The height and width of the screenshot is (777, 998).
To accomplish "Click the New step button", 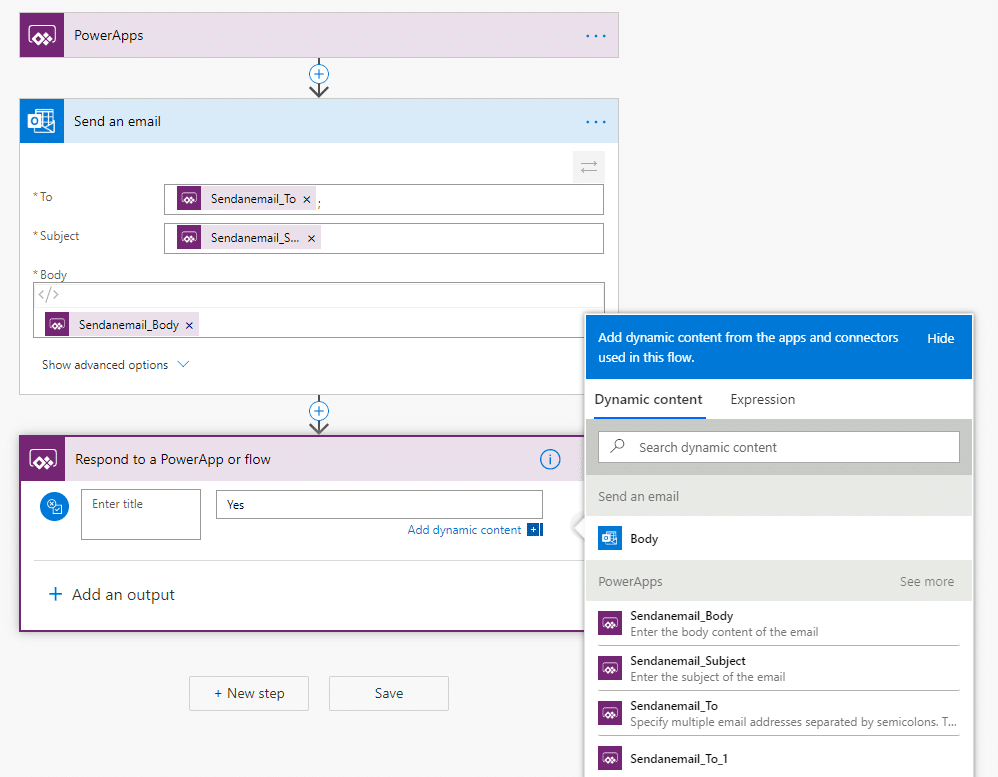I will [249, 694].
